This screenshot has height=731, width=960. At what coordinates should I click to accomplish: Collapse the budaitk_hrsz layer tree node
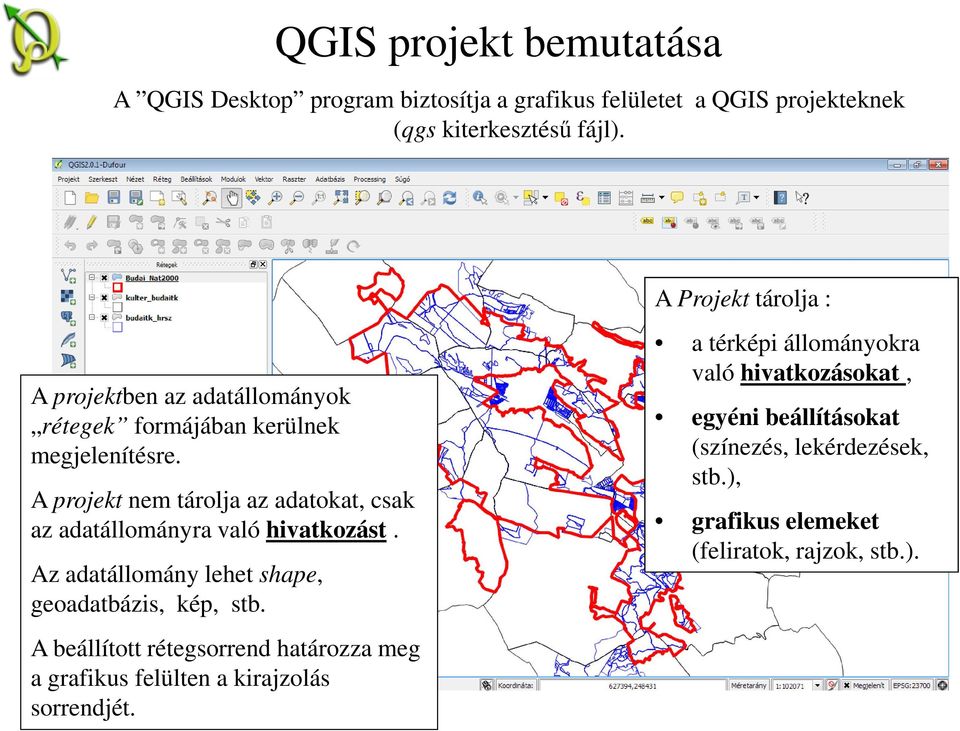pos(92,318)
